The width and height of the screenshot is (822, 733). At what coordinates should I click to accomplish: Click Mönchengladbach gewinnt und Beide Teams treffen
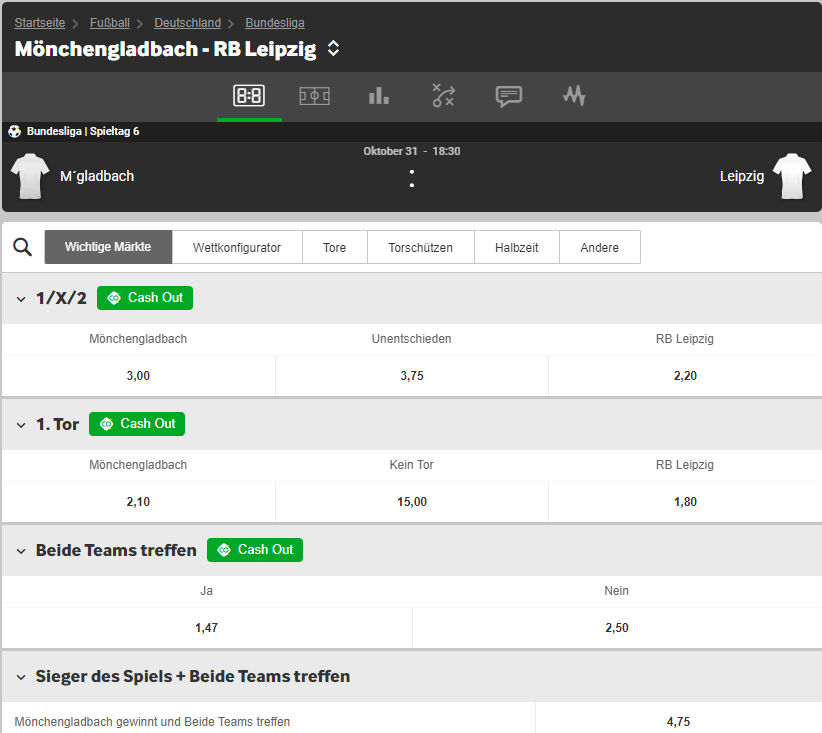pos(152,721)
